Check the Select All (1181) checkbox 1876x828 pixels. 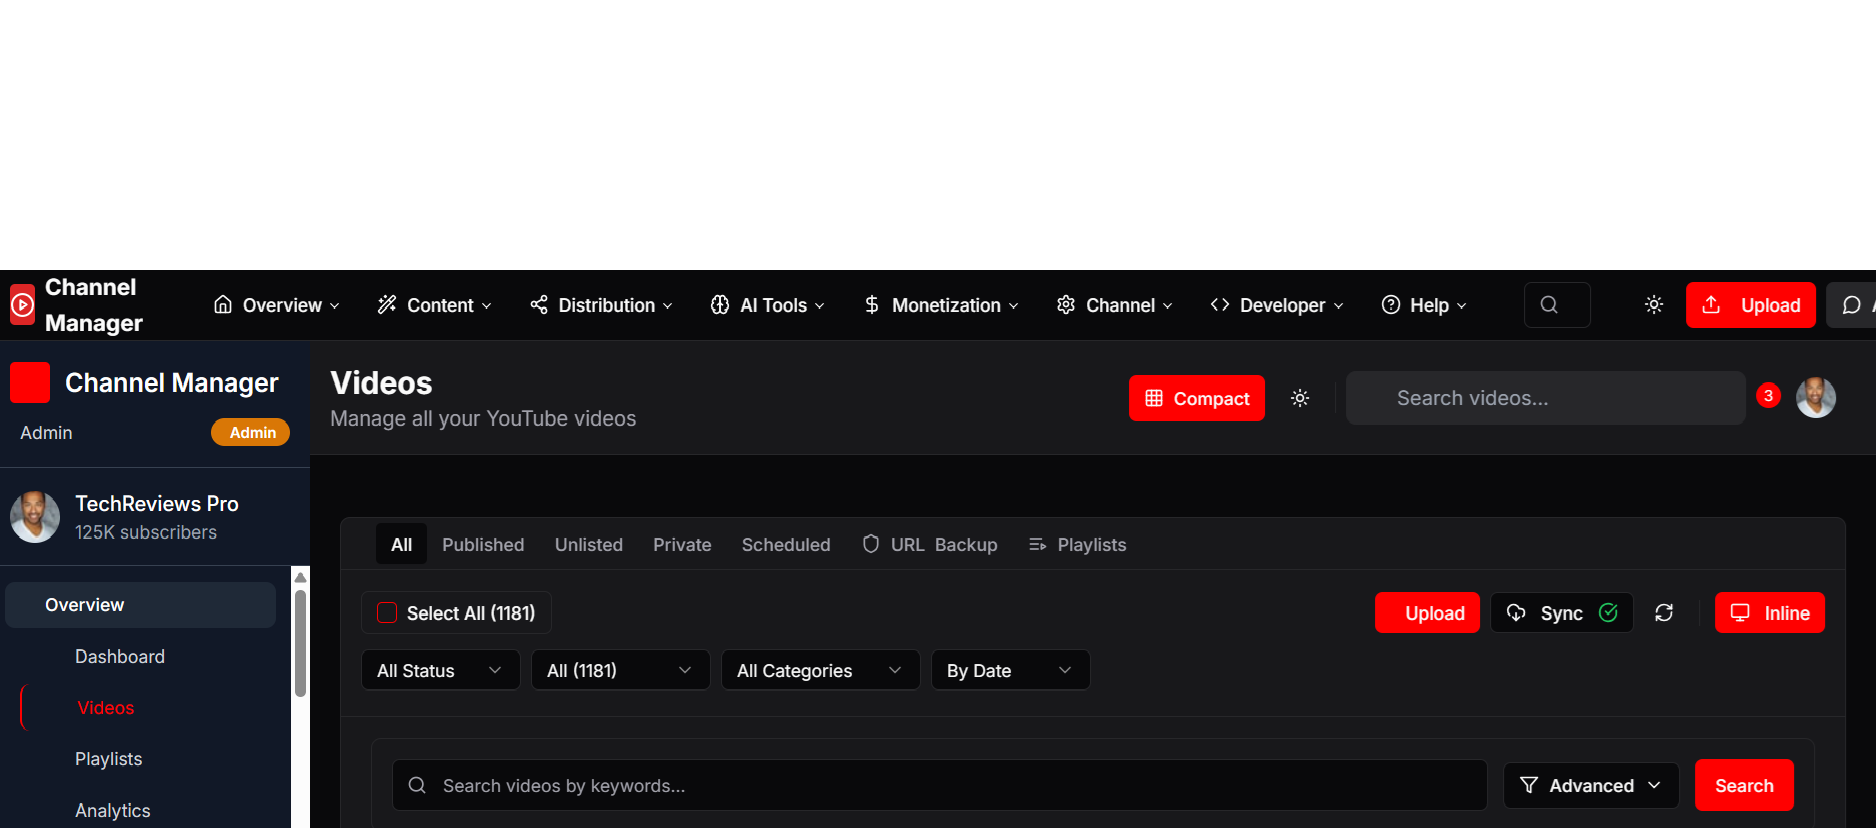click(x=387, y=613)
